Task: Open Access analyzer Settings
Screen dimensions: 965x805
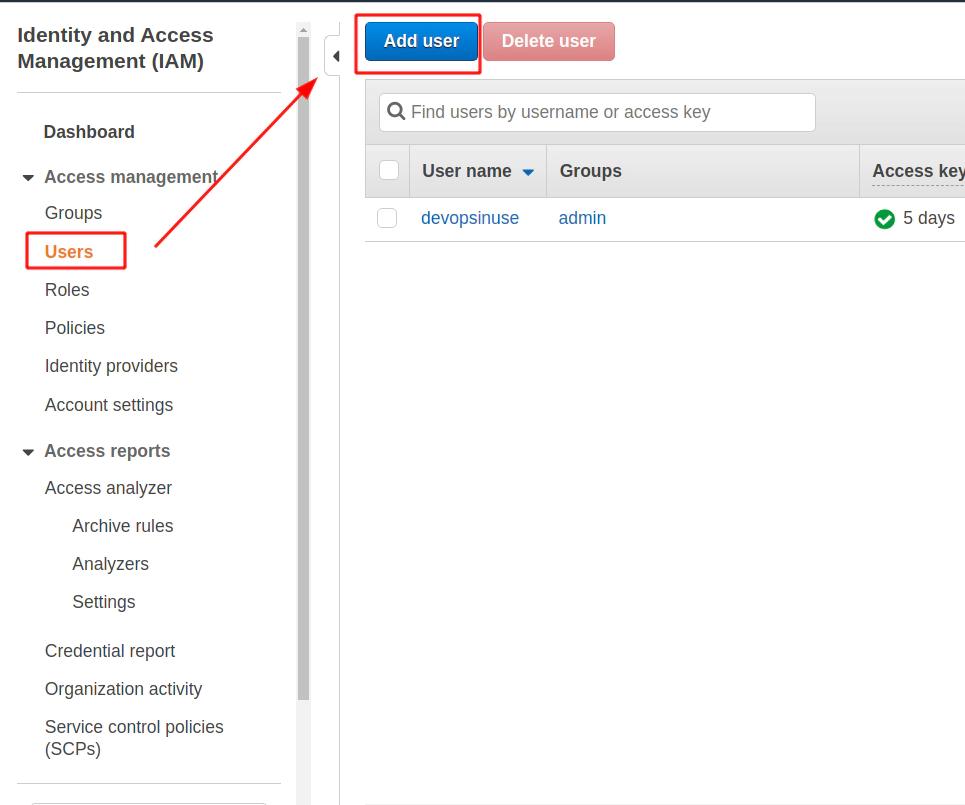Action: (104, 602)
